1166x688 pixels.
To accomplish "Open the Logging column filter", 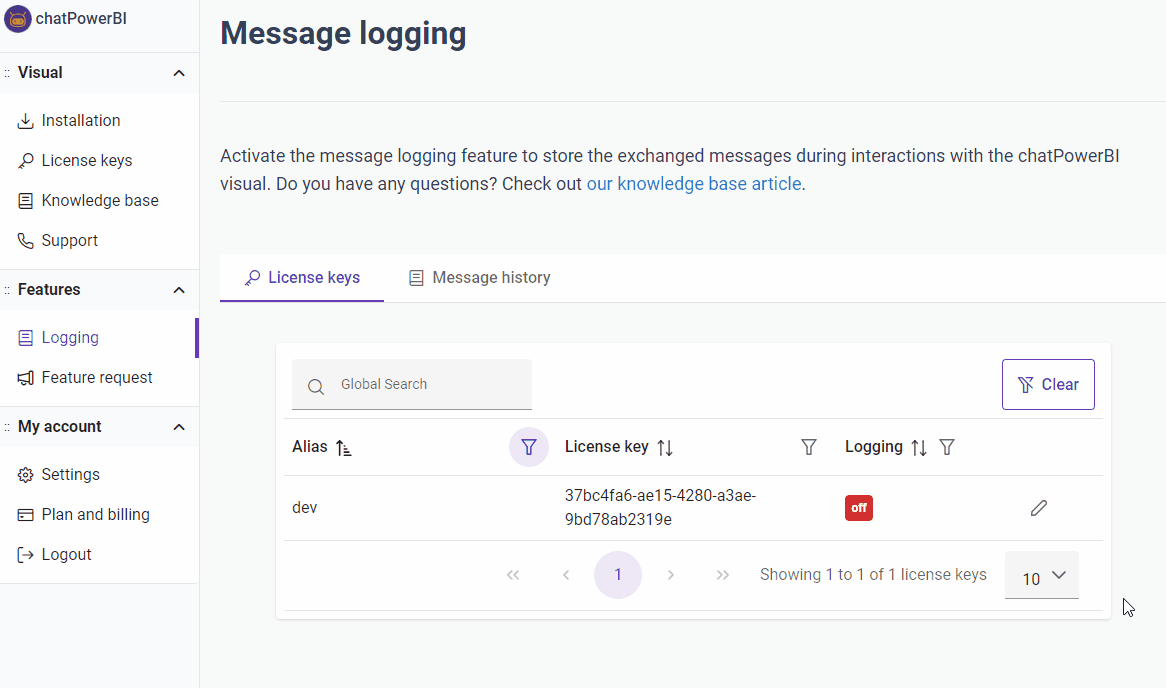I will [x=947, y=447].
